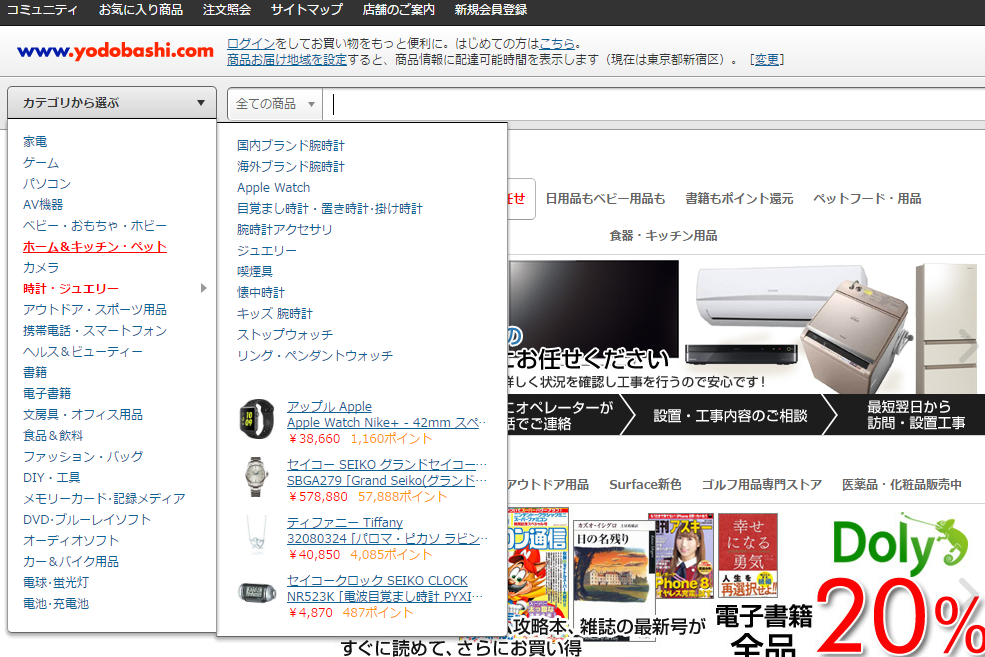Viewport: 985px width, 657px height.
Task: Click the www.yodobashi.com logo
Action: (x=116, y=51)
